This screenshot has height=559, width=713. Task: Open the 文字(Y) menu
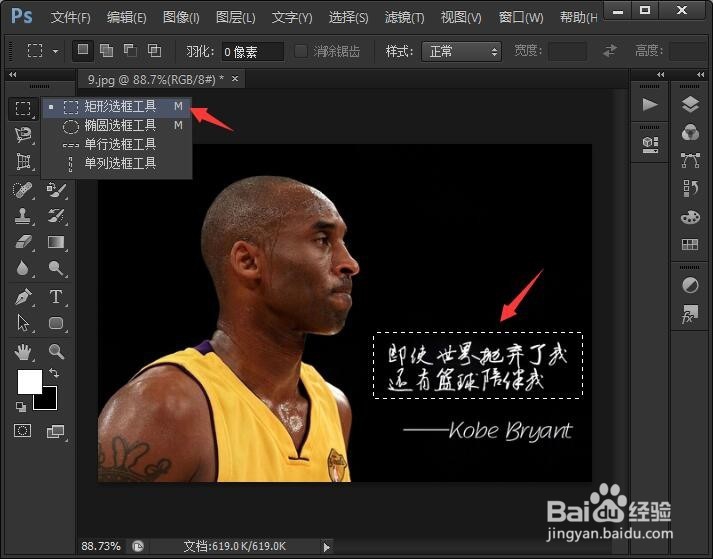pos(292,17)
